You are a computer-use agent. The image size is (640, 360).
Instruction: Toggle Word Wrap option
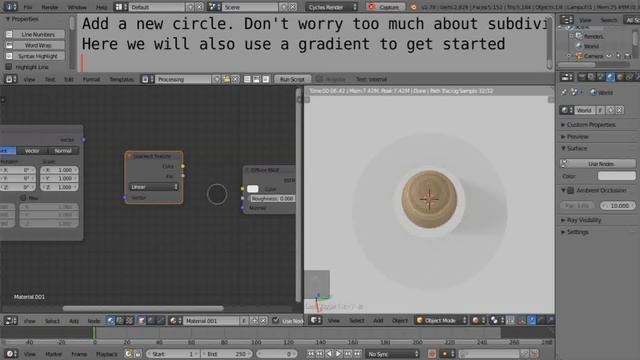[35, 45]
